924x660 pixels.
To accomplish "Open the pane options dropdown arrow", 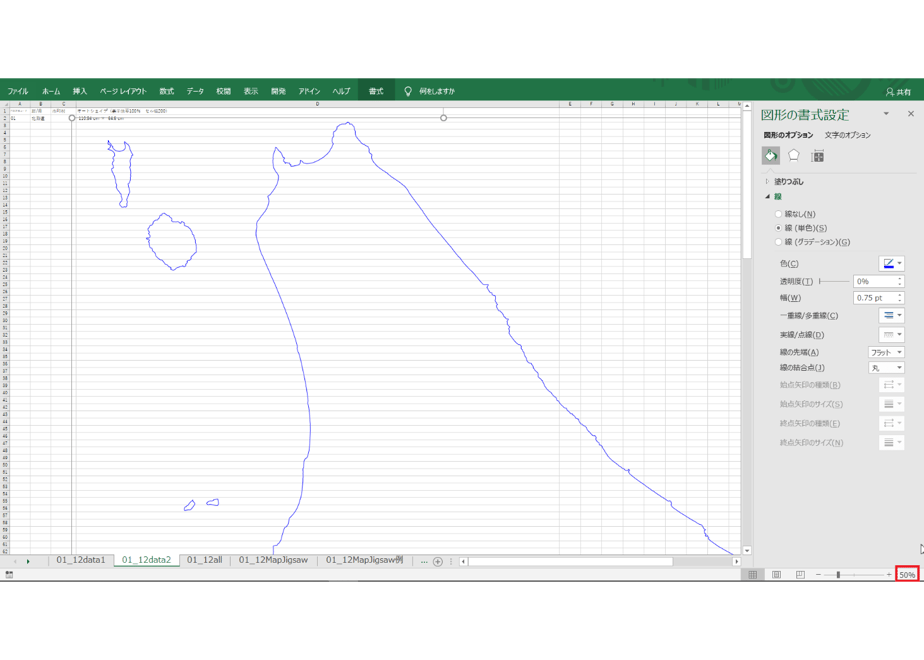I will coord(886,114).
